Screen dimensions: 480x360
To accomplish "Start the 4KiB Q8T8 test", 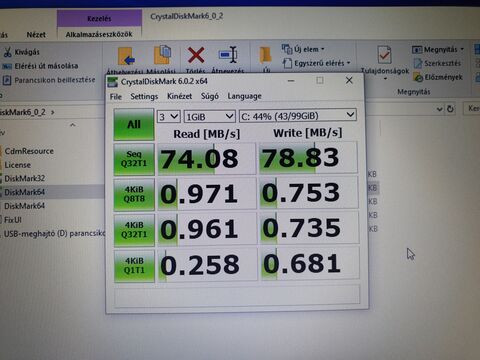I will 134,195.
